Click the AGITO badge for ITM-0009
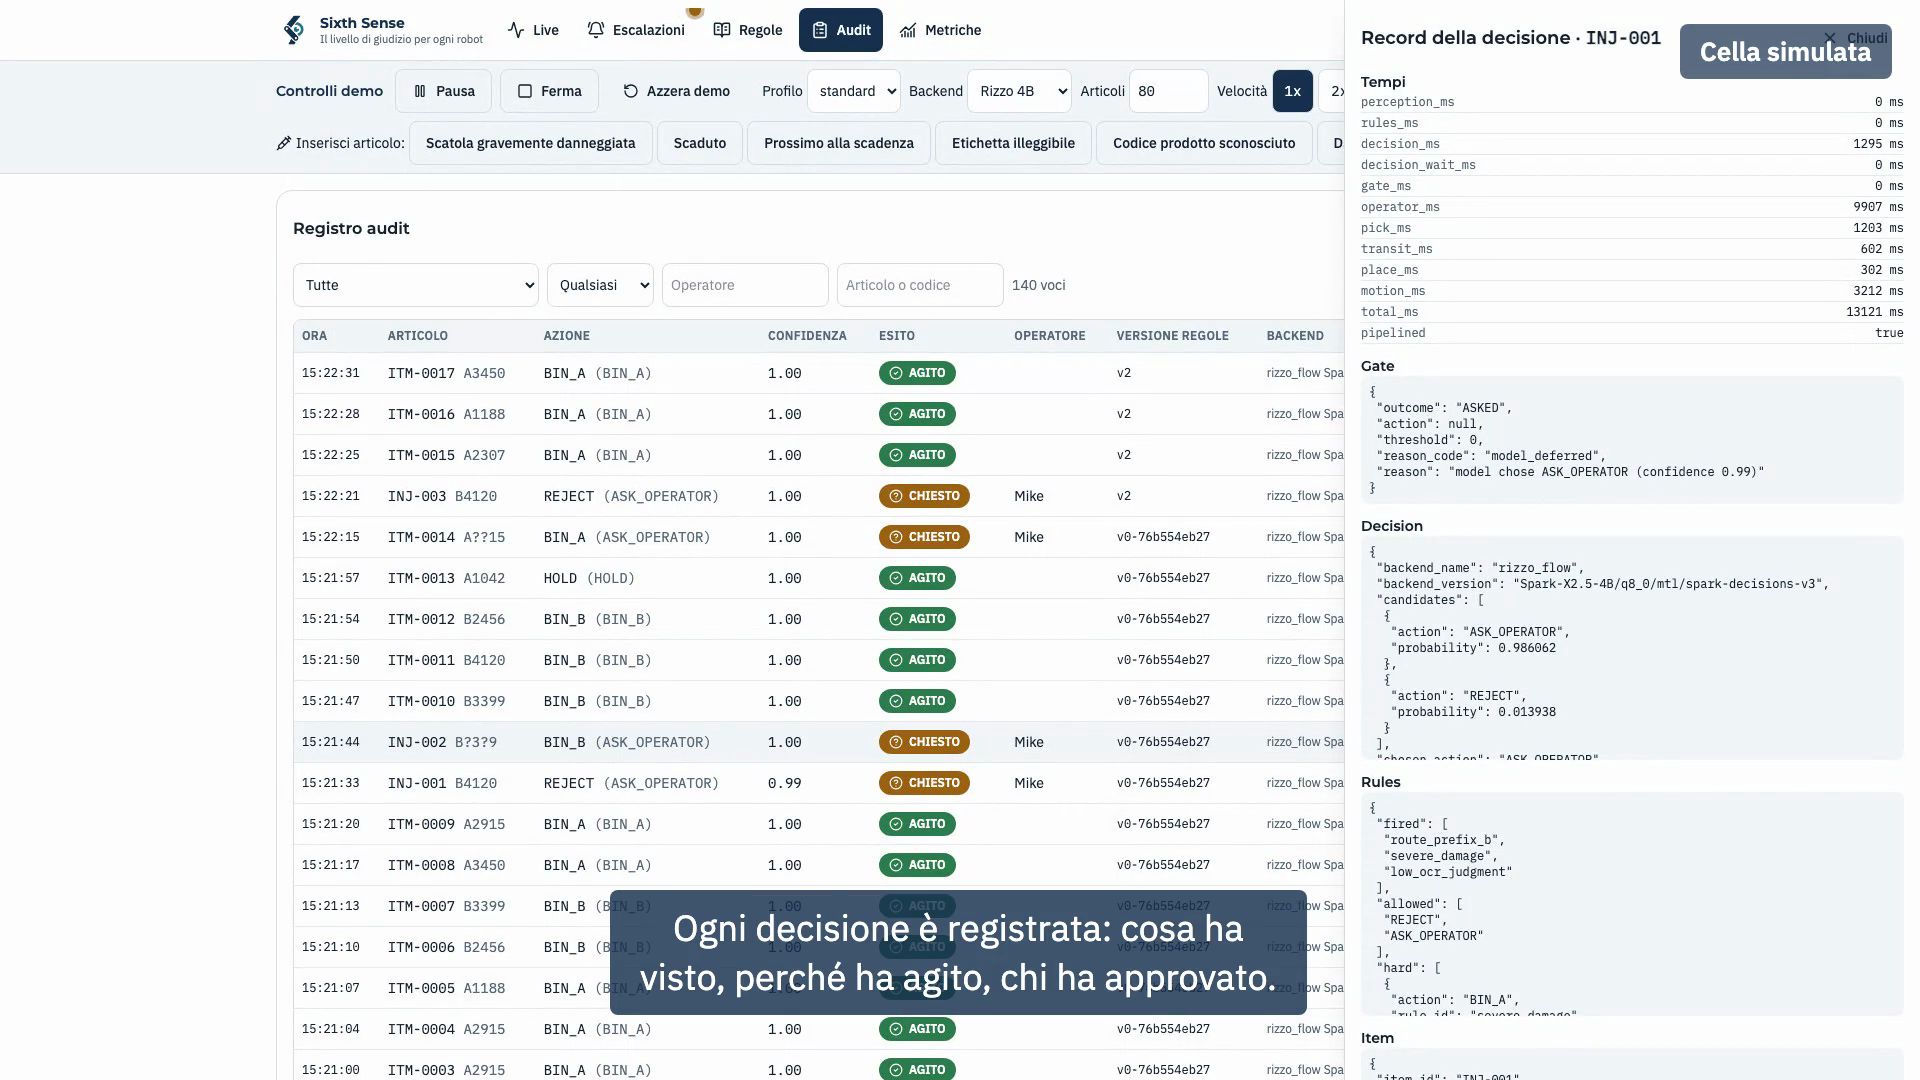The image size is (1920, 1080). pyautogui.click(x=917, y=824)
